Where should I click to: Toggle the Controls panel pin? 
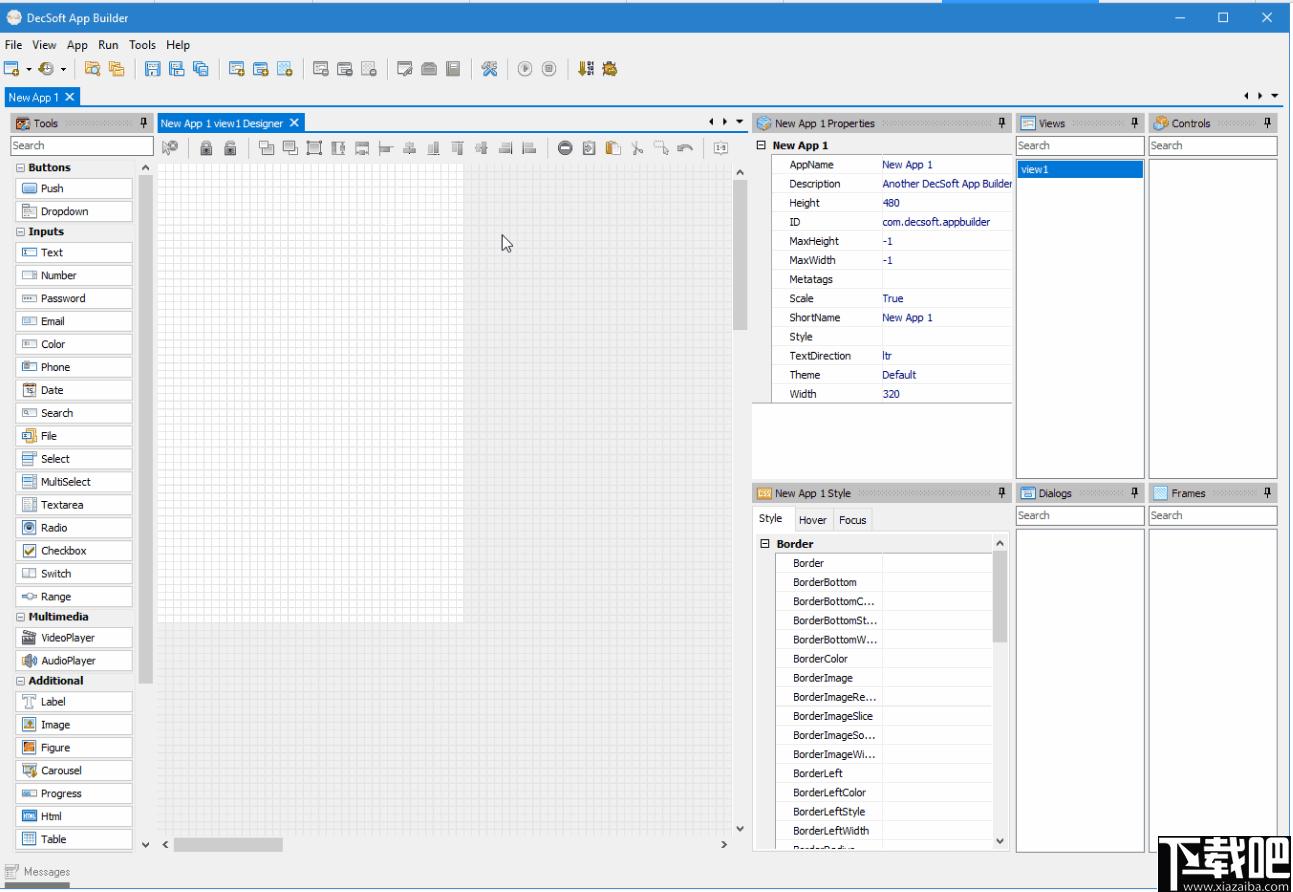click(x=1268, y=123)
